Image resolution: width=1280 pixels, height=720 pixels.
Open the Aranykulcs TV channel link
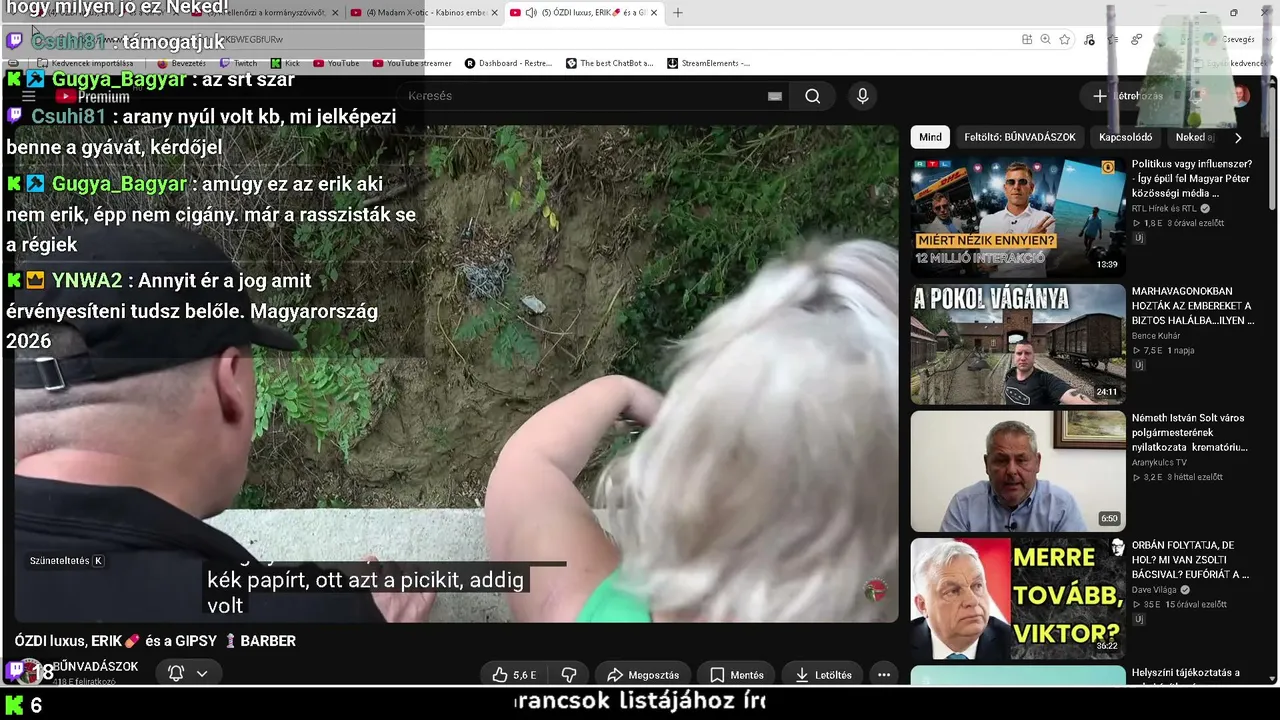(1159, 463)
